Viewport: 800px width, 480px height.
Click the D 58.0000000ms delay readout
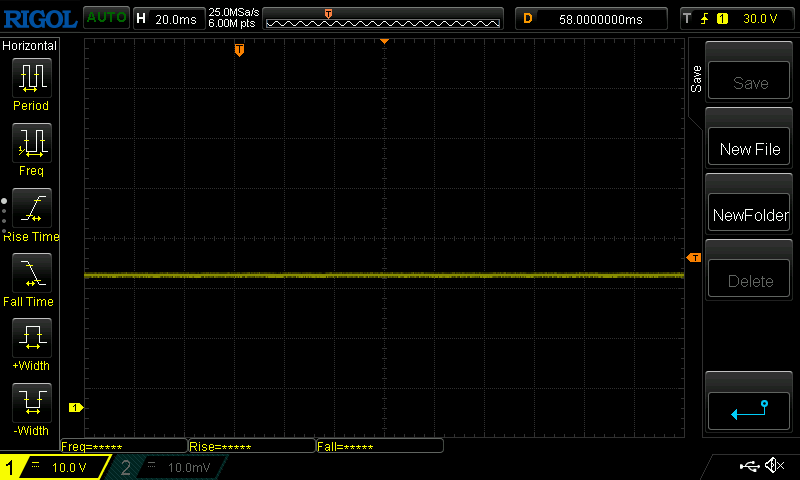[x=591, y=19]
